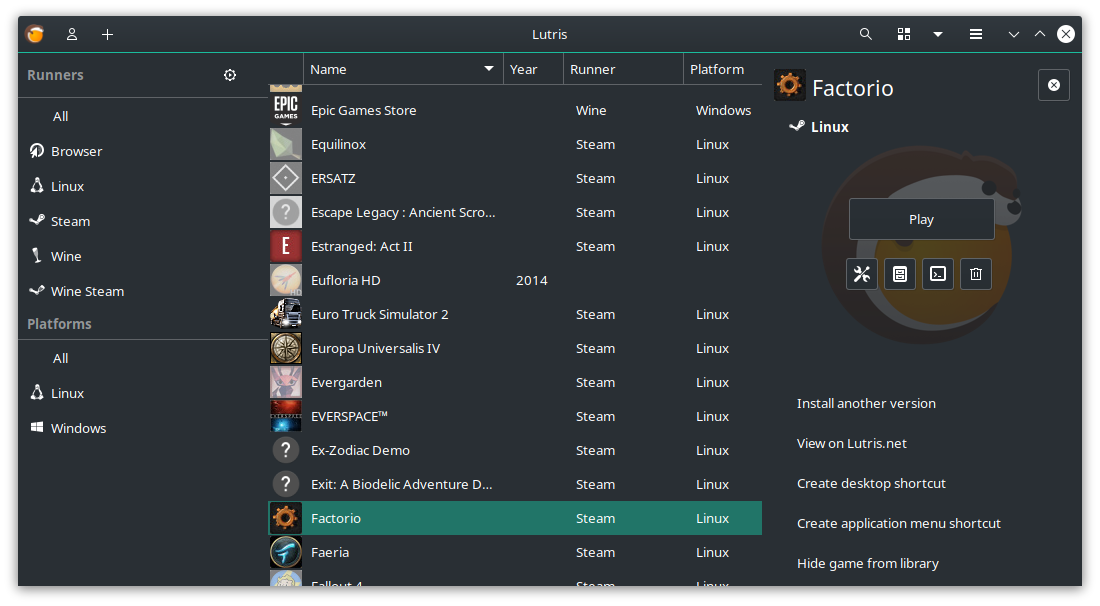The height and width of the screenshot is (606, 1100).
Task: Click the drive-shaped icon next to the tools icon
Action: click(x=899, y=274)
